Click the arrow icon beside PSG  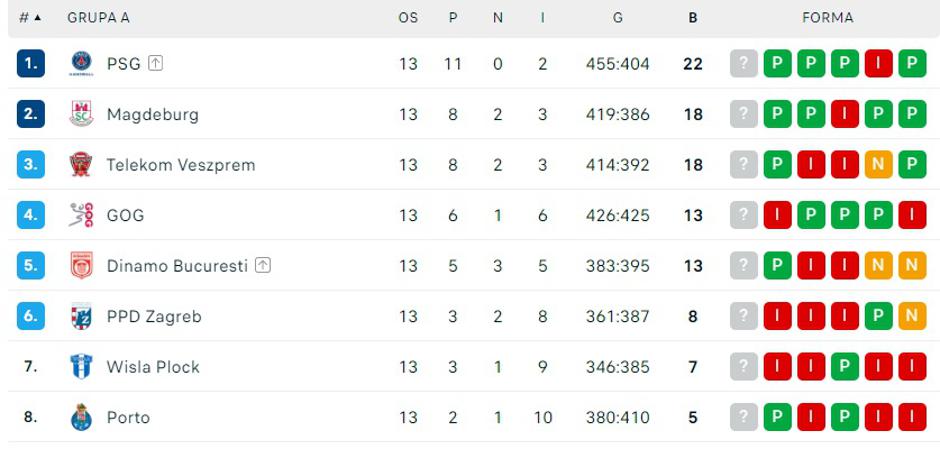tap(155, 63)
